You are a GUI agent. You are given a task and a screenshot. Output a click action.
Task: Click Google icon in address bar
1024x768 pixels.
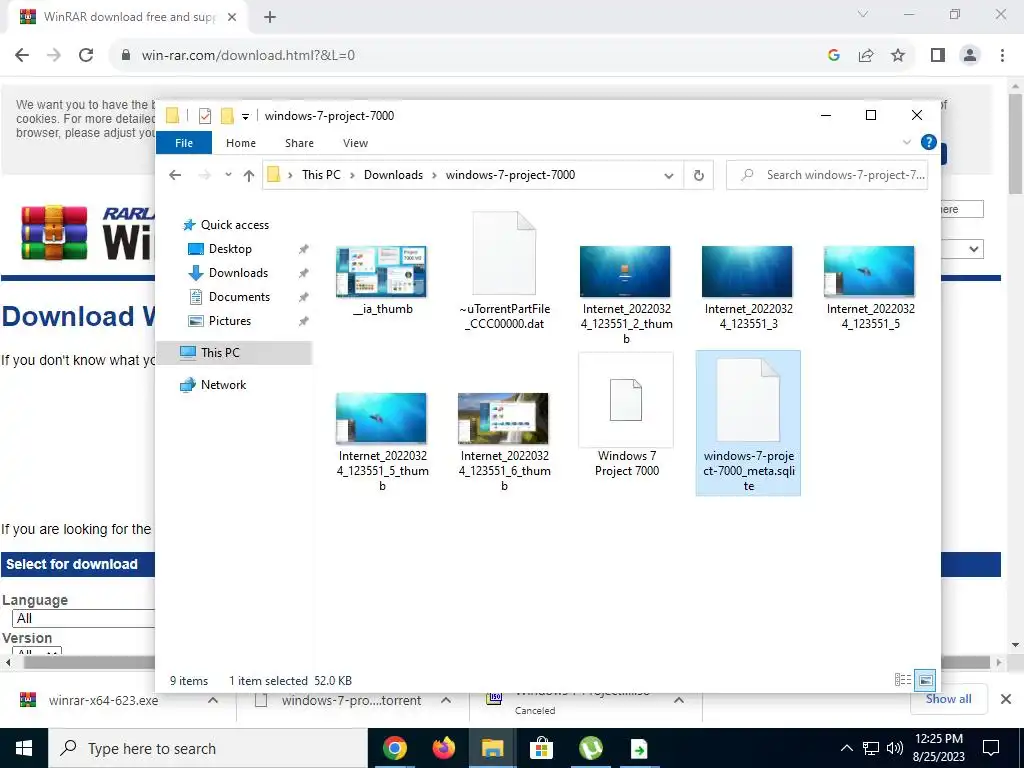(x=833, y=56)
